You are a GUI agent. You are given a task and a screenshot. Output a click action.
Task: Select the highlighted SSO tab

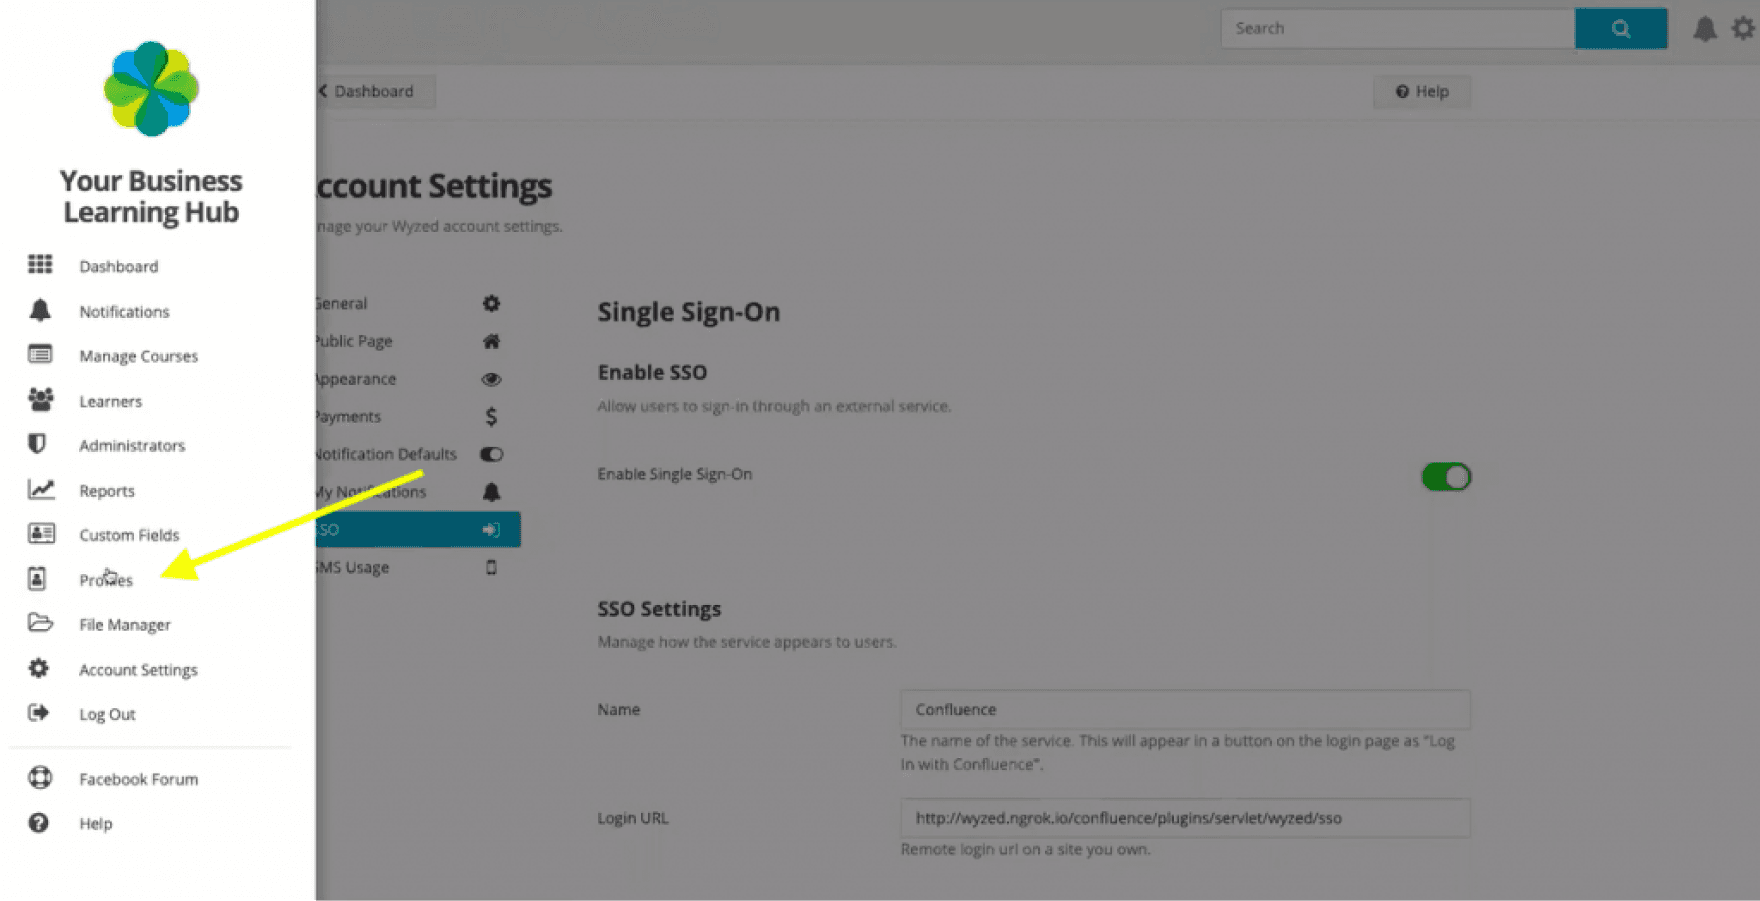[418, 529]
